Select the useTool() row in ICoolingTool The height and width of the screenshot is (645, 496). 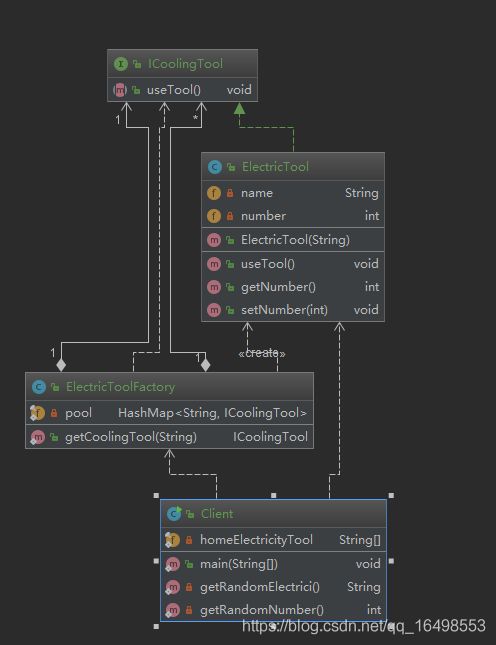[183, 90]
